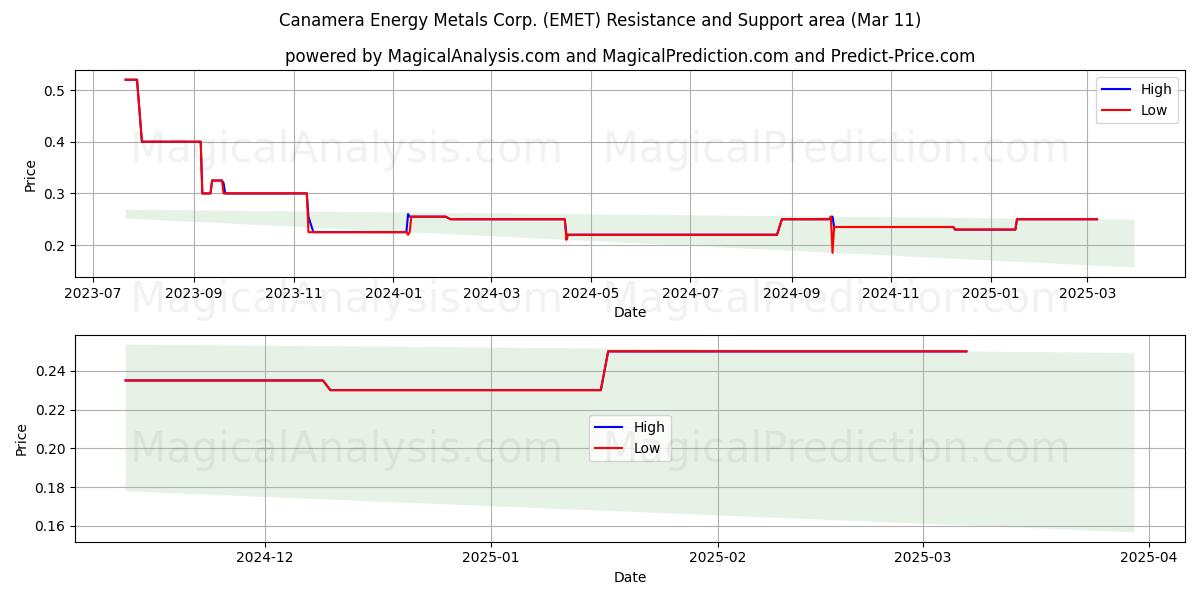Screen dimensions: 1200x600
Task: Select 'Low' in the lower chart legend
Action: (x=647, y=448)
